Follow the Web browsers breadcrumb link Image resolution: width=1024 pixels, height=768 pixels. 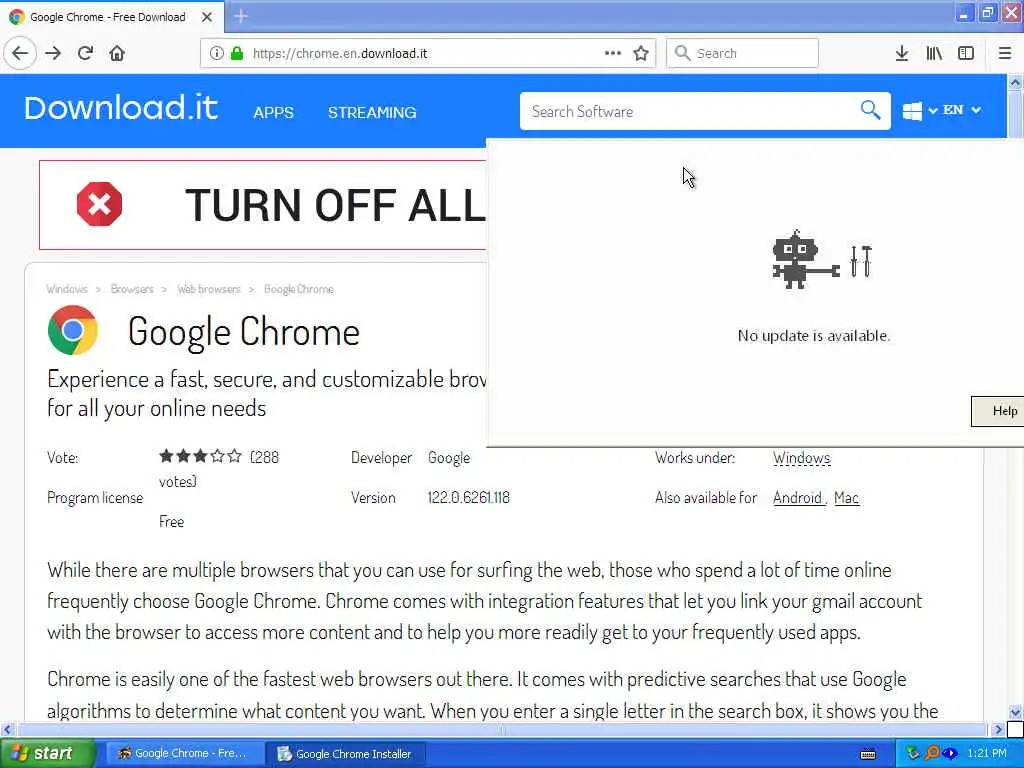209,289
